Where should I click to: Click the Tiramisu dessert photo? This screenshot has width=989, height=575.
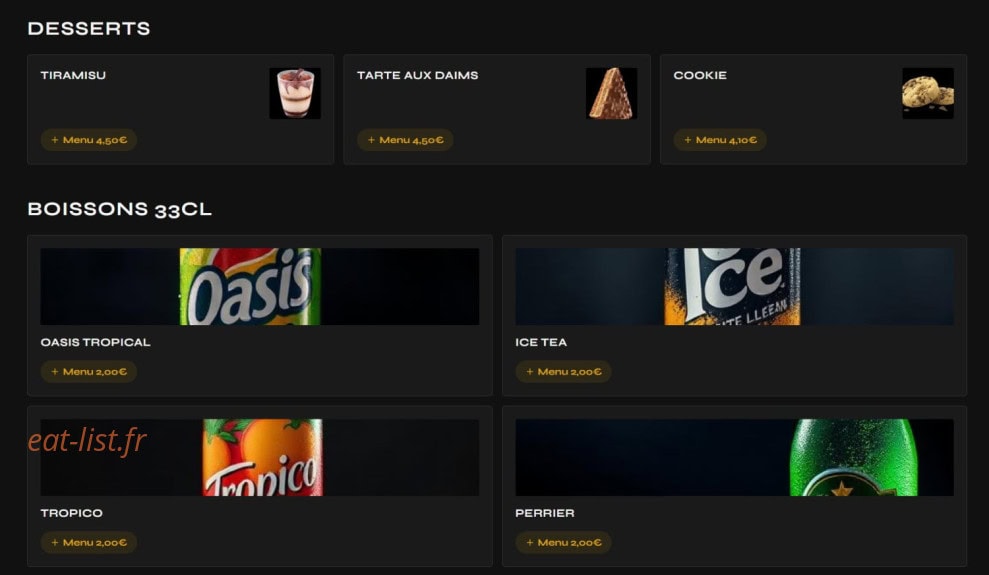(x=295, y=93)
